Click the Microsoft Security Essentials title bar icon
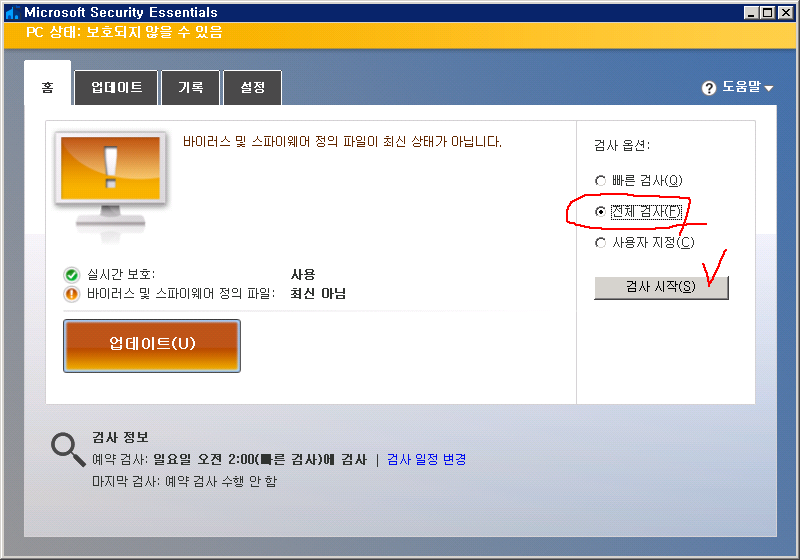Image resolution: width=800 pixels, height=560 pixels. 12,12
